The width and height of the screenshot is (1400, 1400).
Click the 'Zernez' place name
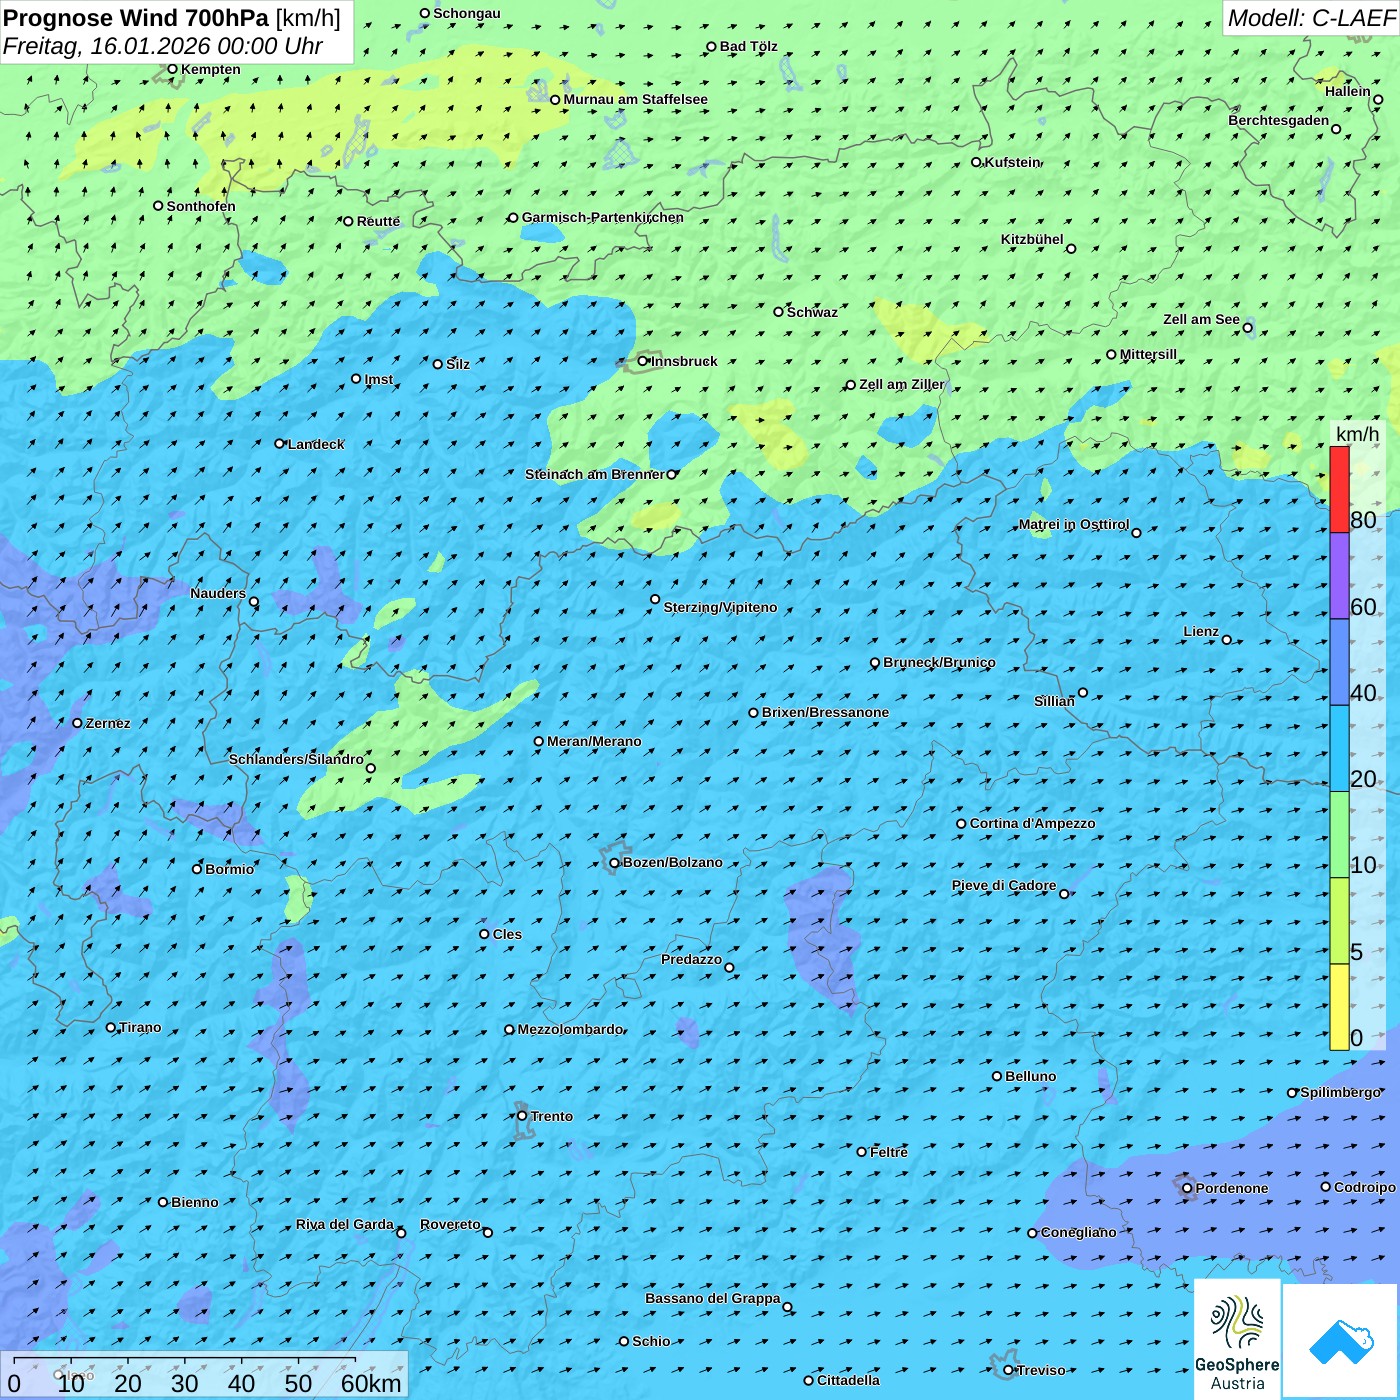click(x=108, y=723)
